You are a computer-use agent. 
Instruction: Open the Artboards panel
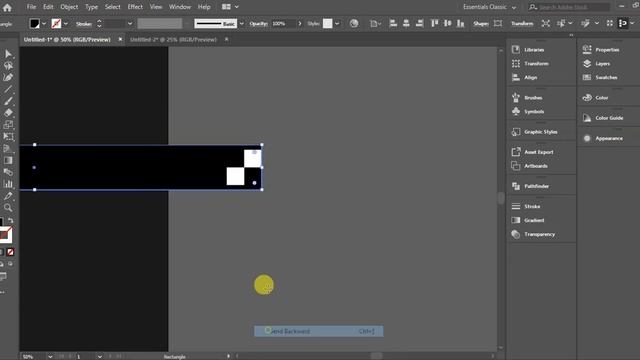[x=536, y=166]
